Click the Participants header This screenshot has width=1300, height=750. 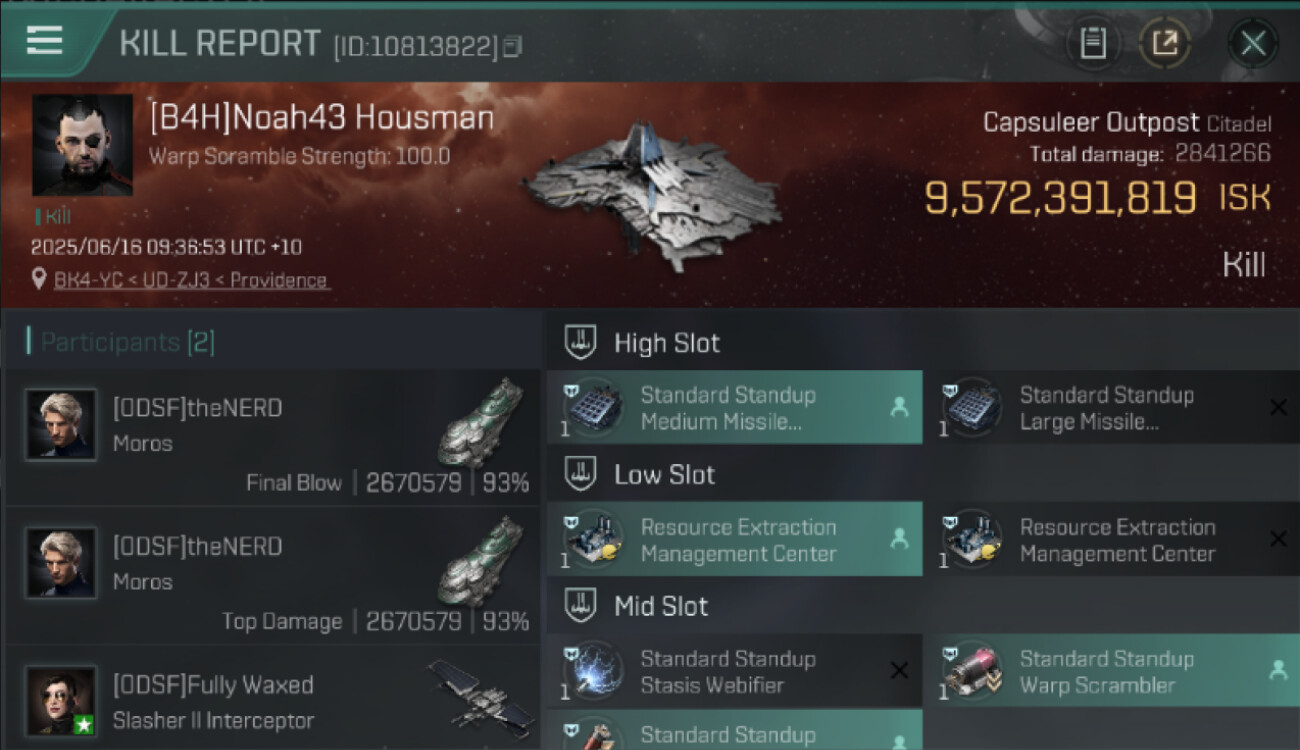[x=120, y=342]
